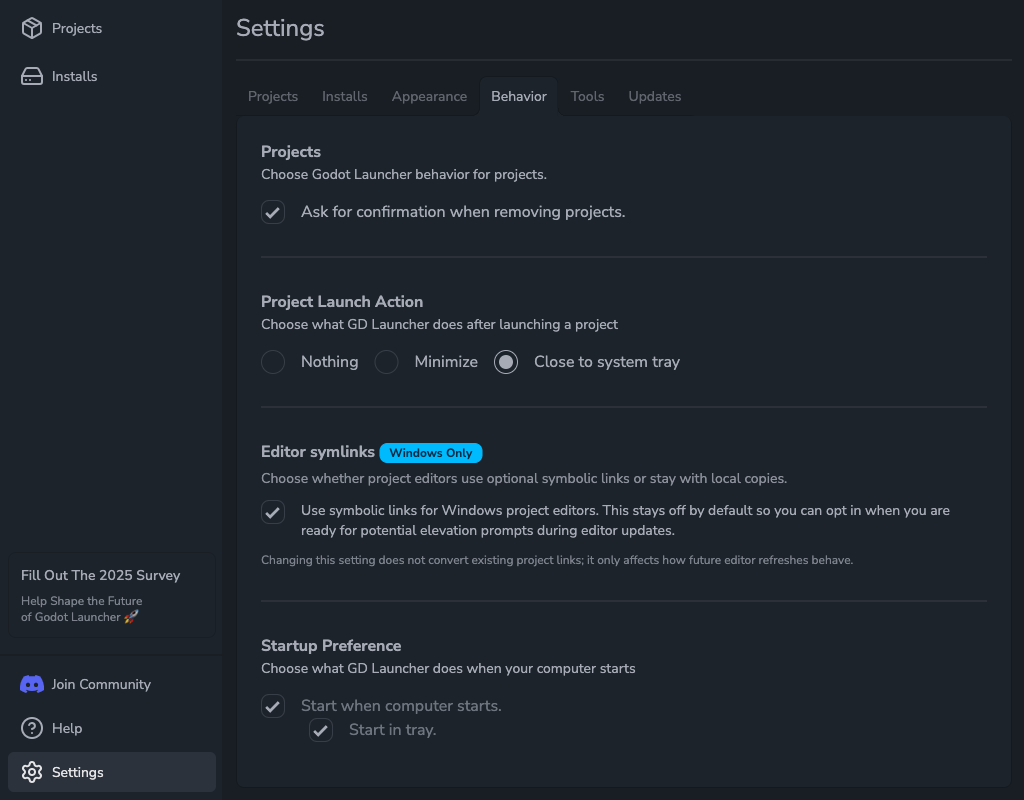Open the Fill Out The 2025 Survey panel
The width and height of the screenshot is (1024, 800).
click(x=111, y=595)
